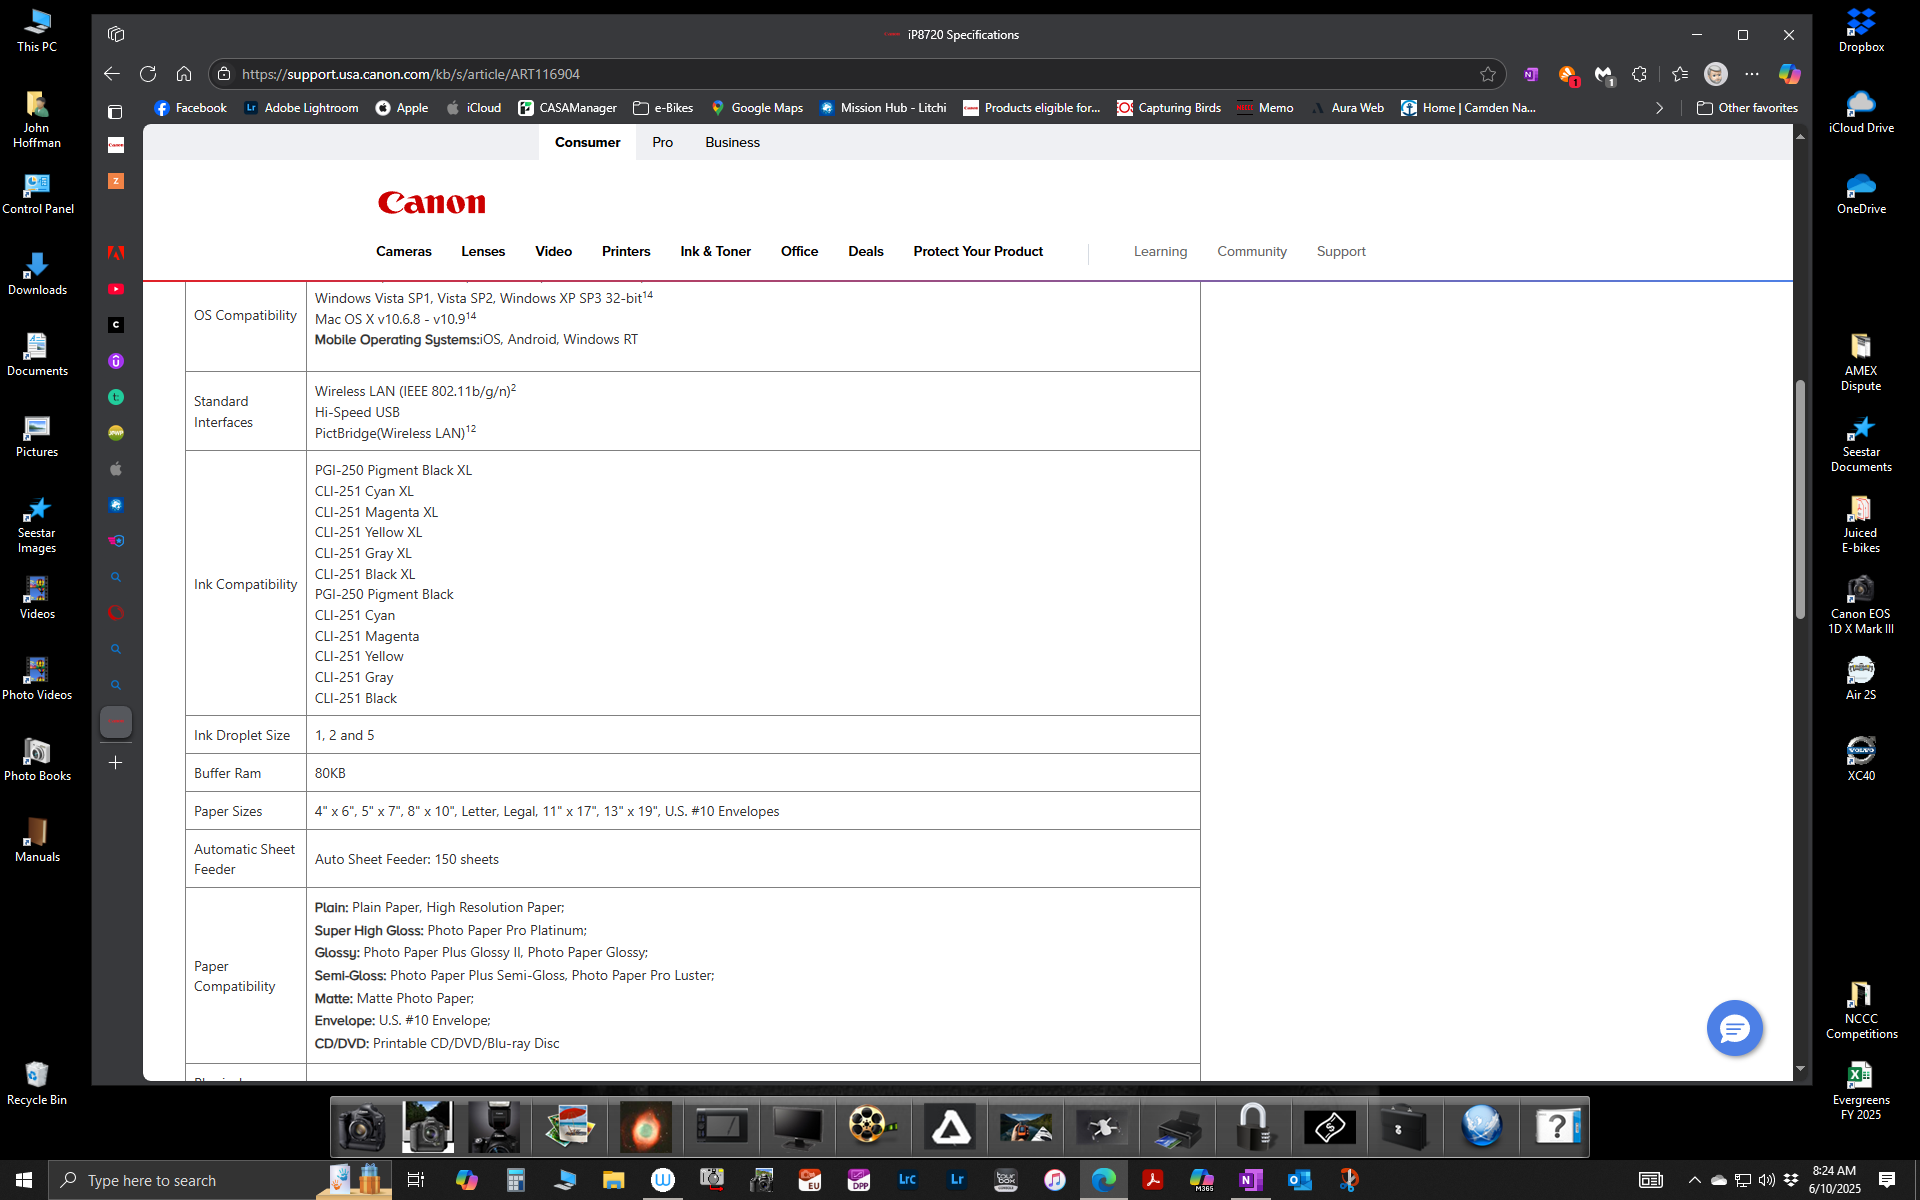This screenshot has height=1200, width=1920.
Task: Expand hidden bookmarks with the favorites bar chevron
Action: 1659,107
